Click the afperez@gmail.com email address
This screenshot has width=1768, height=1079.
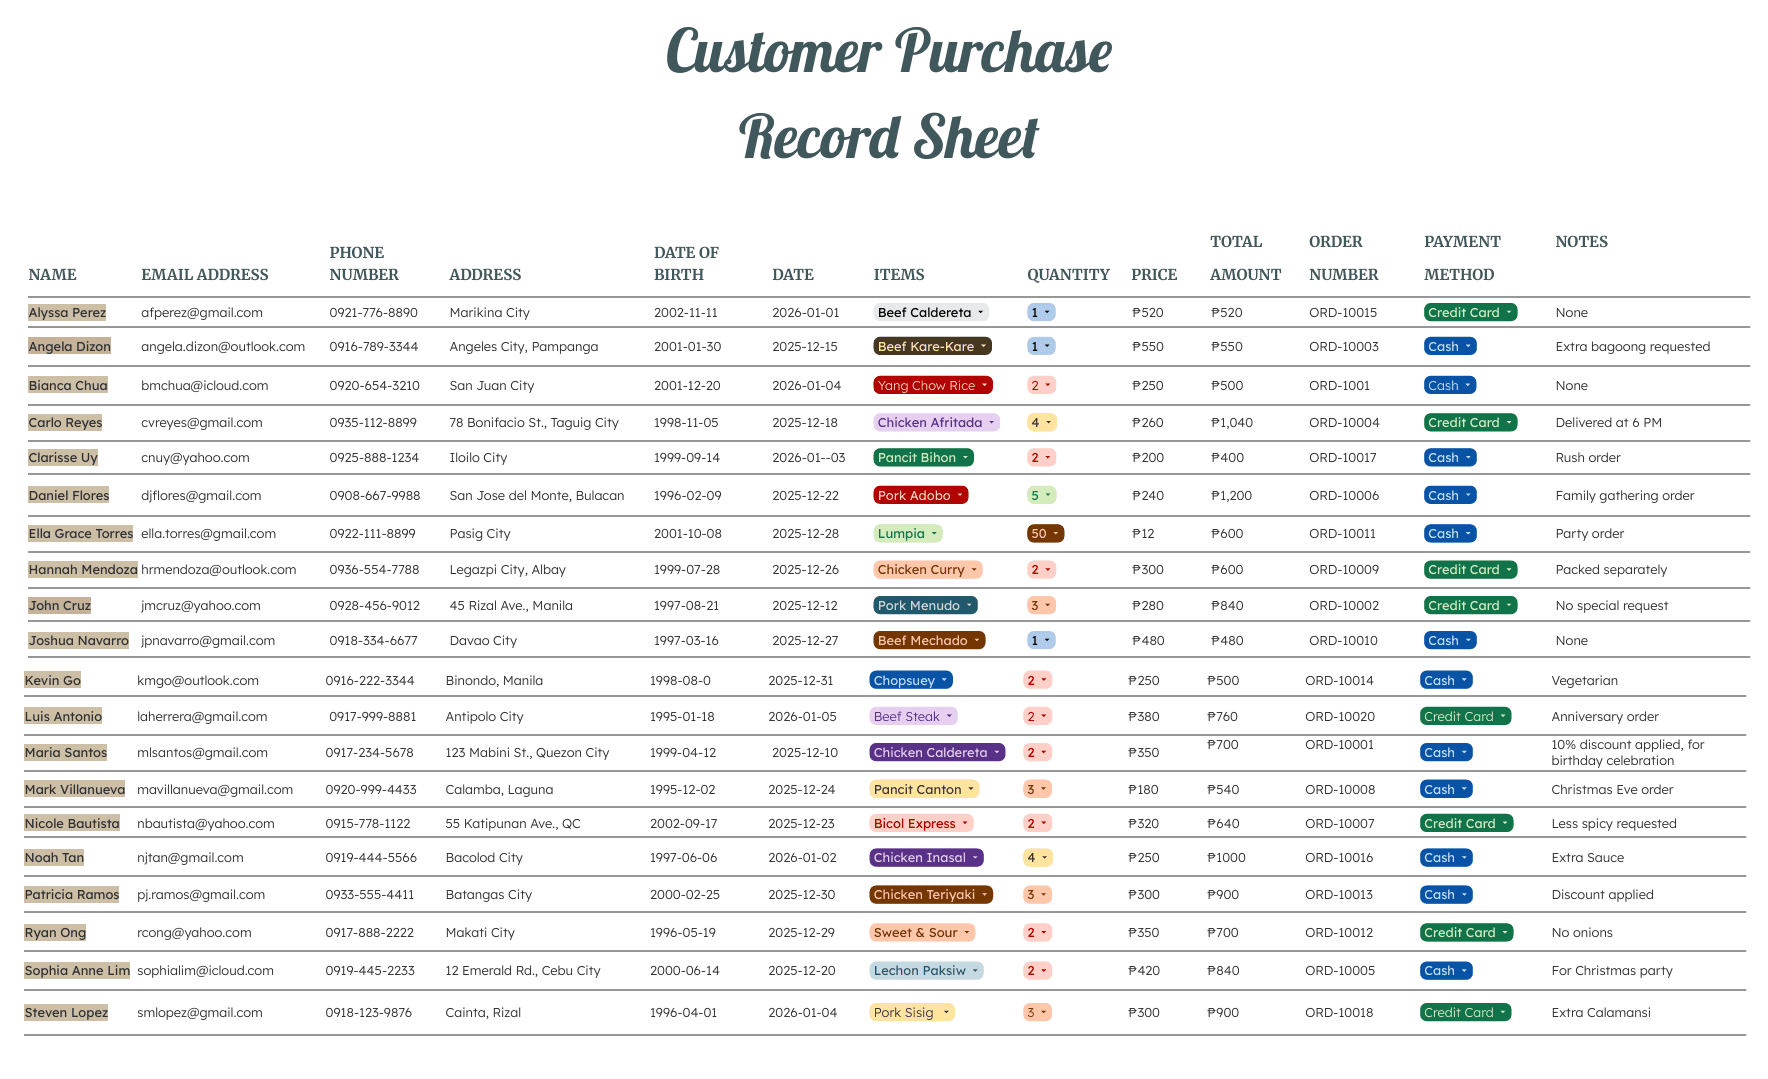tap(202, 313)
